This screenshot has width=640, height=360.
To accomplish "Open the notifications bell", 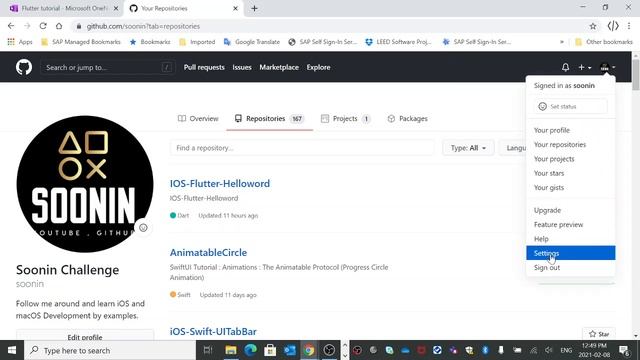I will [565, 67].
